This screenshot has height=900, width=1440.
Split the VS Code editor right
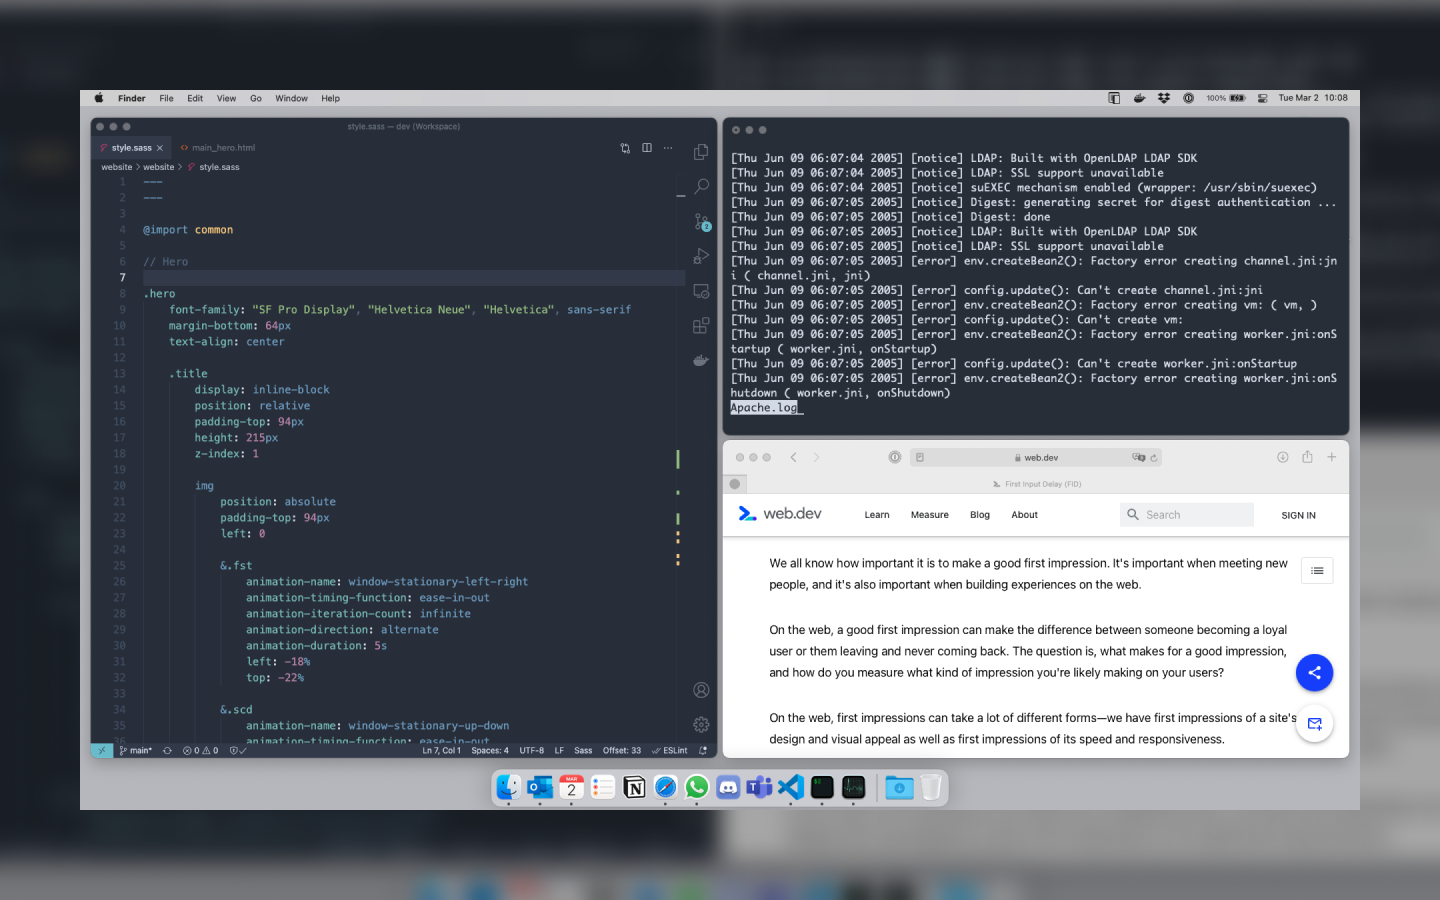(647, 148)
